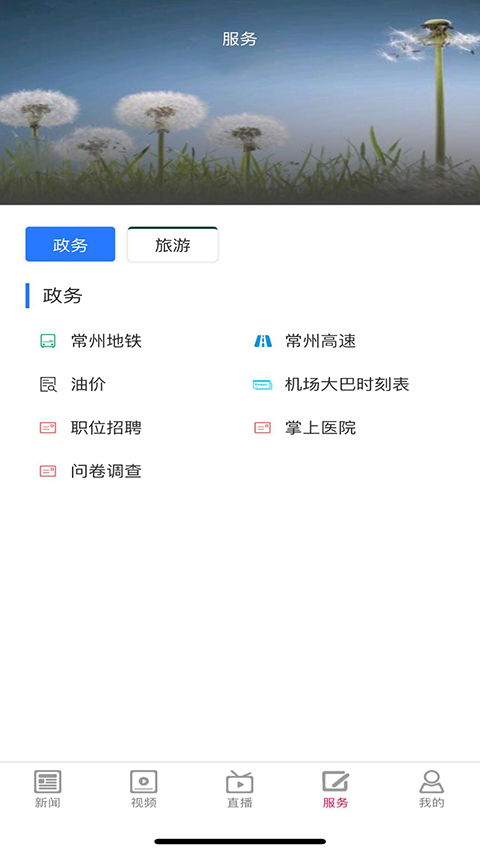The image size is (480, 853).
Task: Tap the 常州地铁 subway icon
Action: (x=48, y=342)
